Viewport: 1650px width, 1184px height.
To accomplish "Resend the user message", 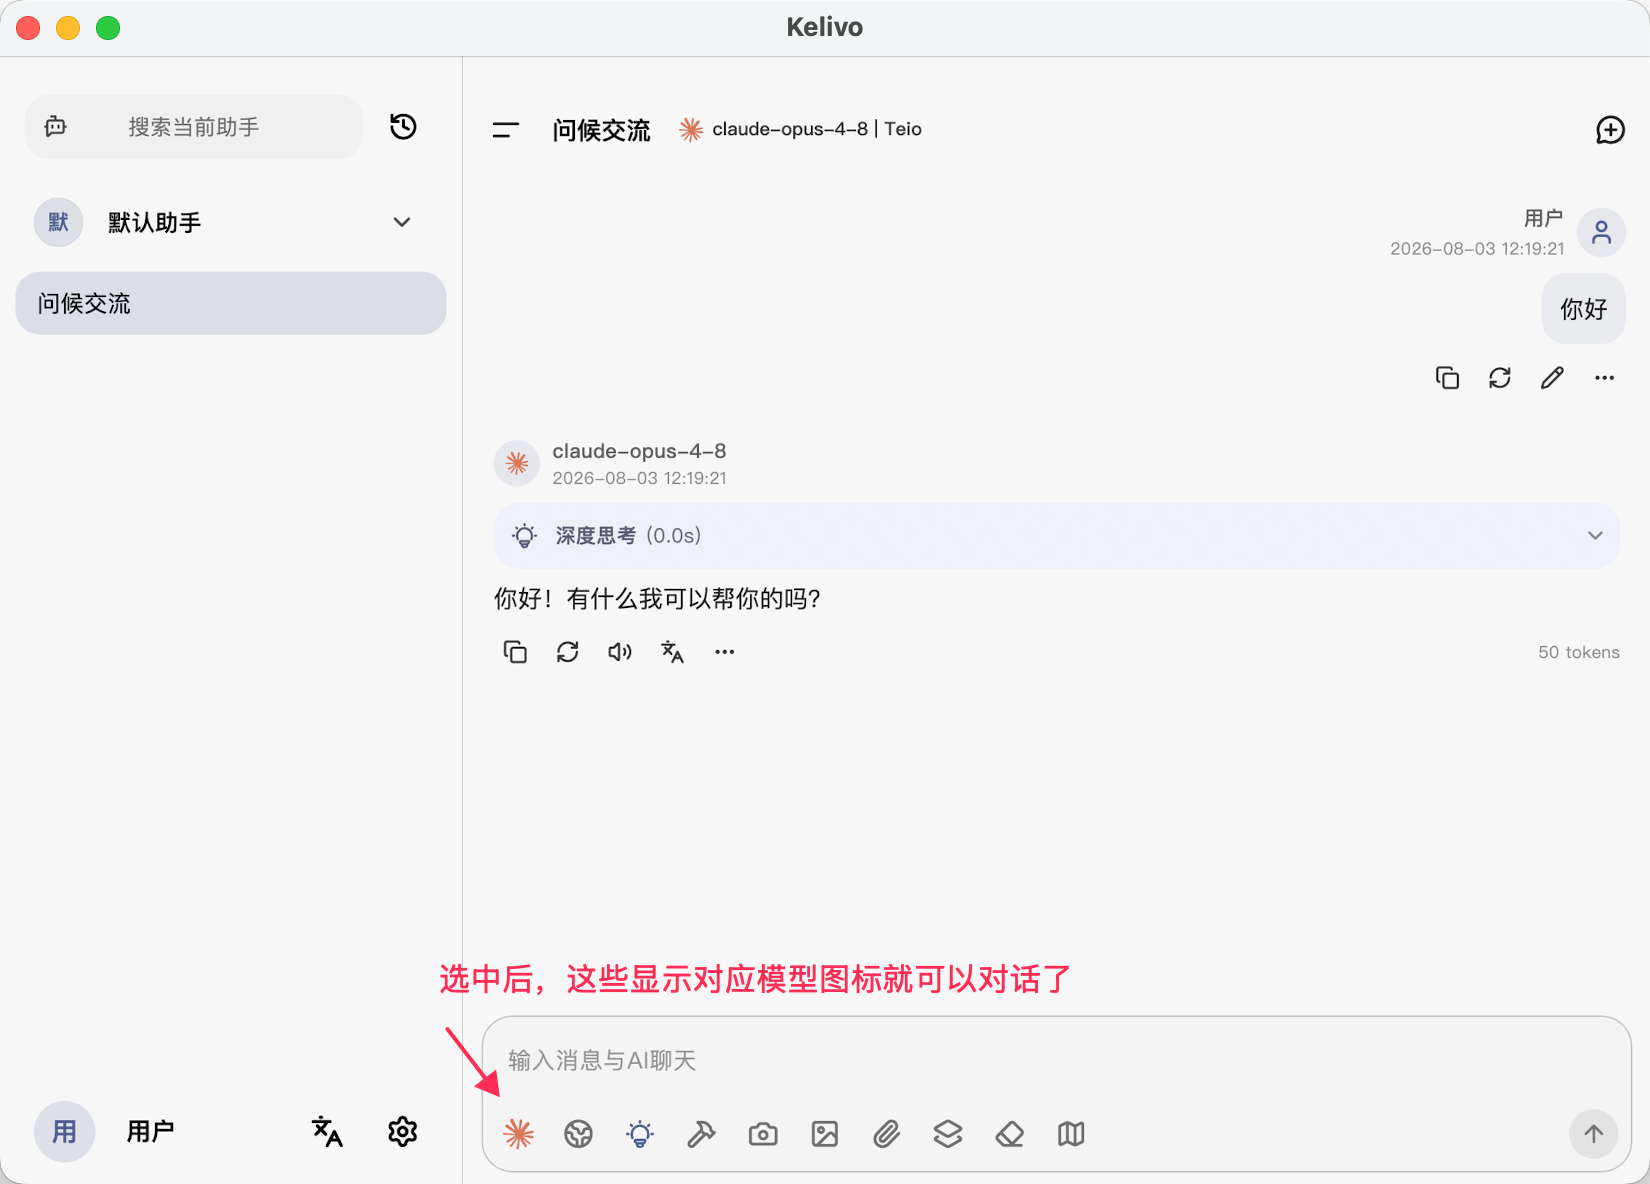I will tap(1500, 378).
